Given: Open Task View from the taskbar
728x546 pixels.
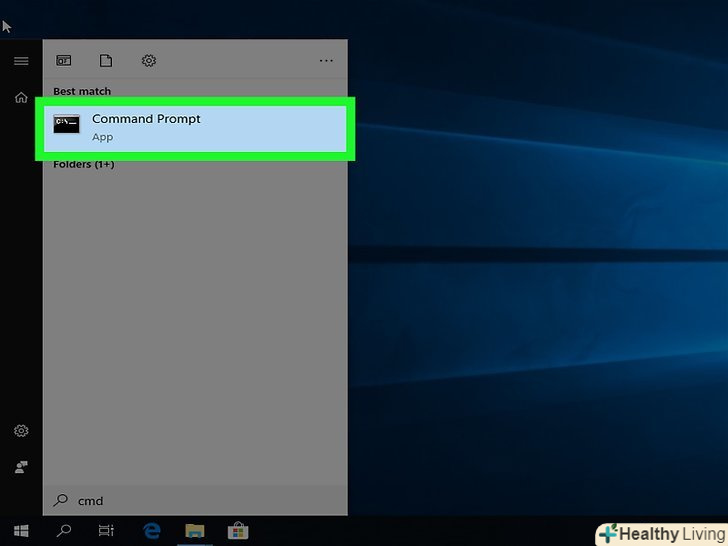Looking at the screenshot, I should 107,531.
